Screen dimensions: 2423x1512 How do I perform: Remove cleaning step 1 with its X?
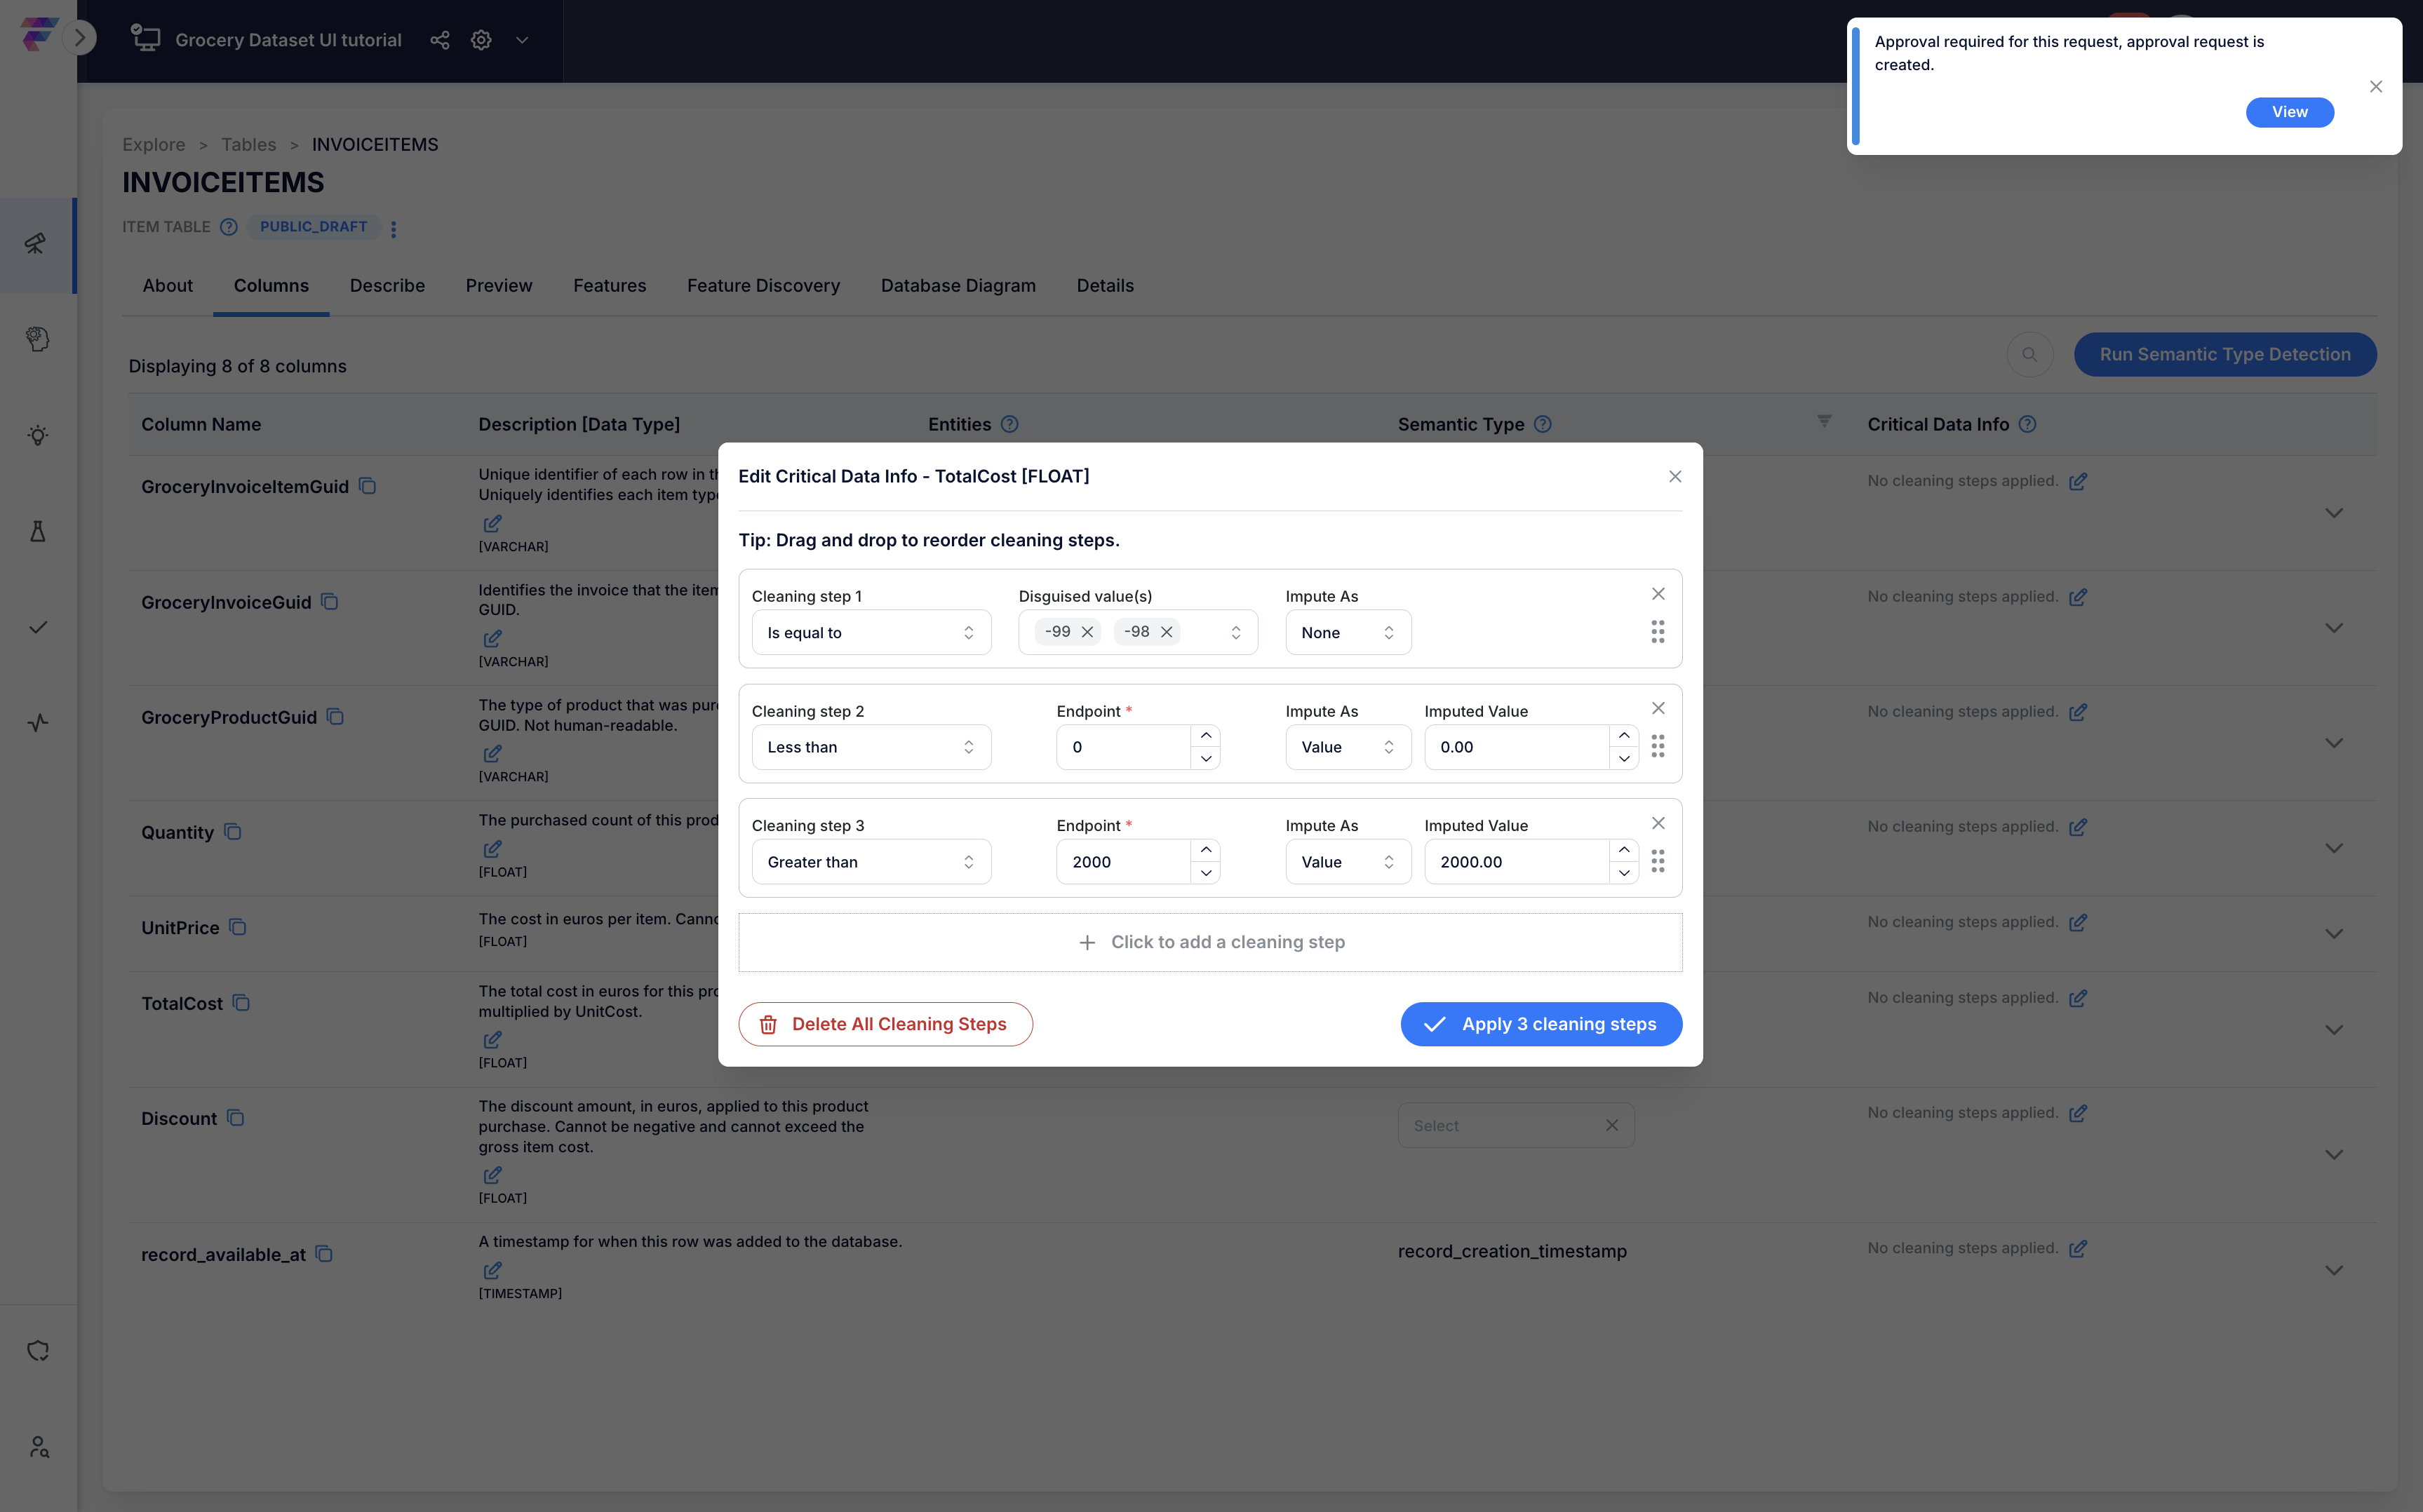click(1658, 594)
